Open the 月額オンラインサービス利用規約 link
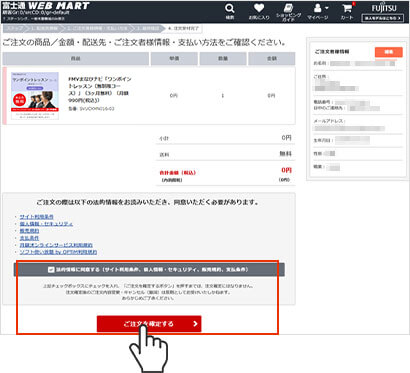This screenshot has width=410, height=373. pos(56,245)
